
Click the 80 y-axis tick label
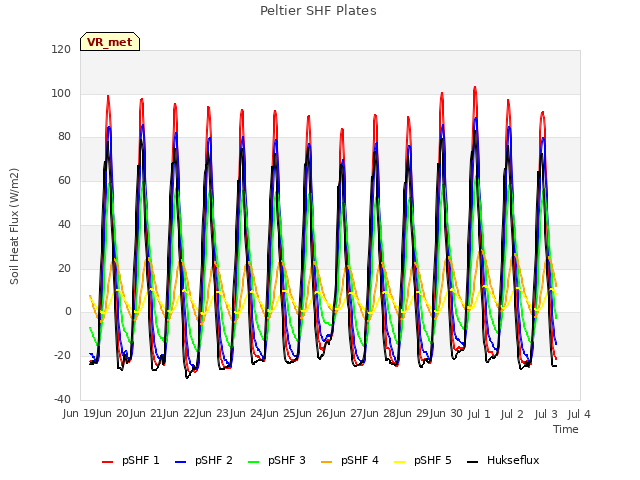coord(64,137)
